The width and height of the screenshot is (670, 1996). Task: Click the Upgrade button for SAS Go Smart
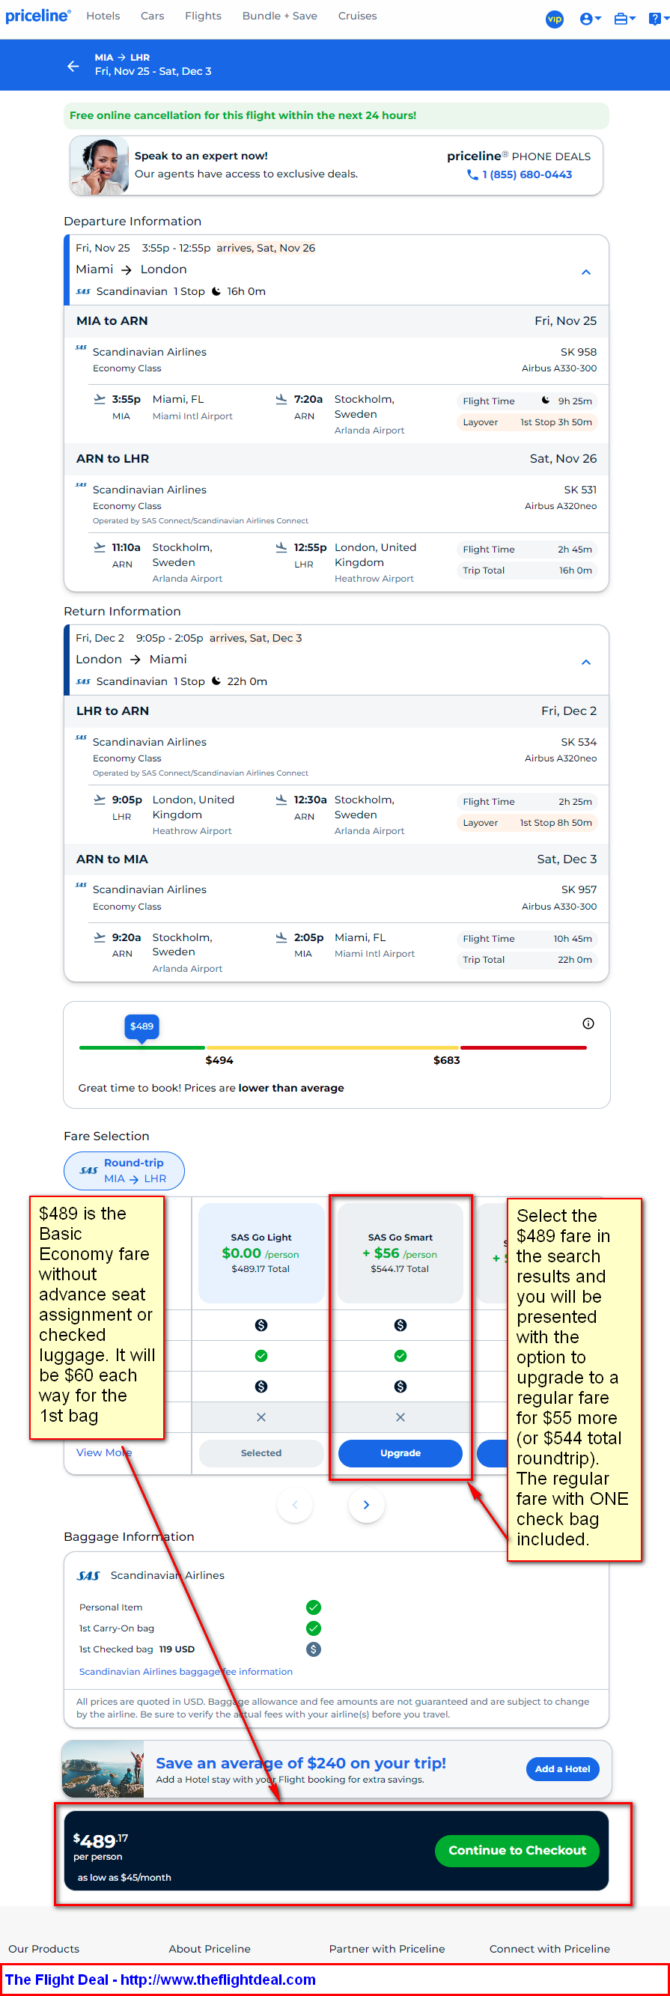[x=400, y=1453]
